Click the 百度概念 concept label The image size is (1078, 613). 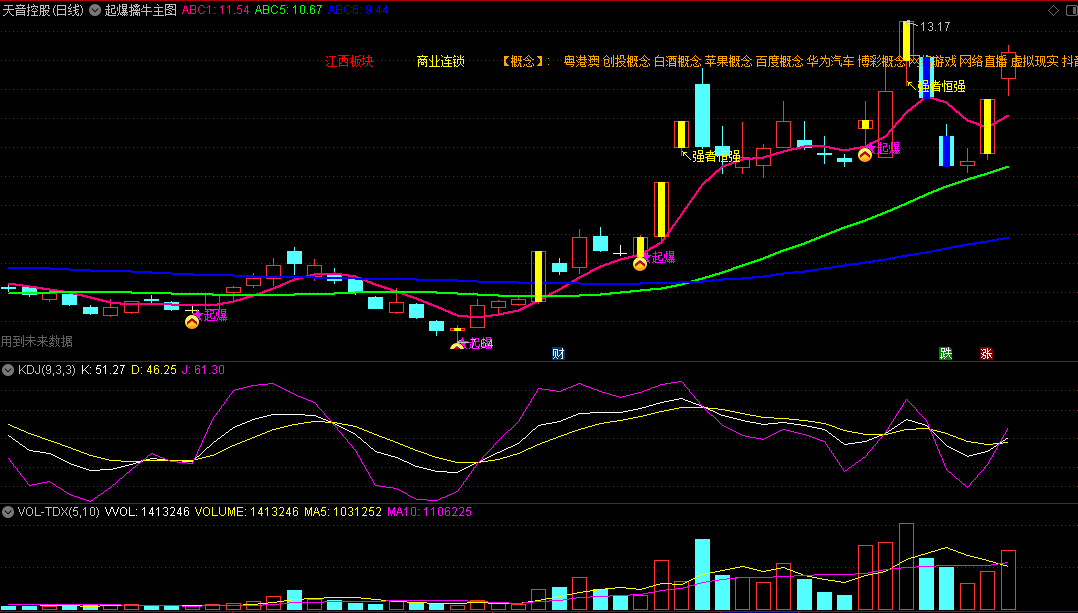[779, 61]
